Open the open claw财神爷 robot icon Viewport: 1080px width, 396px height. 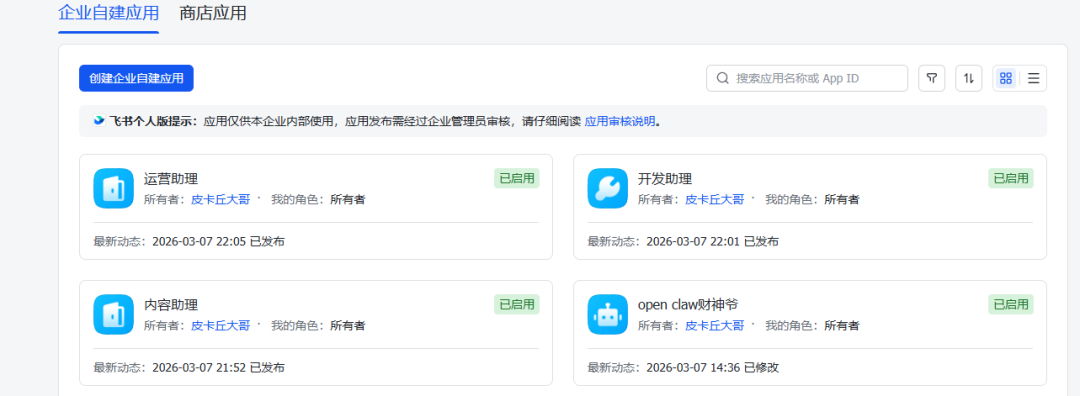(608, 314)
